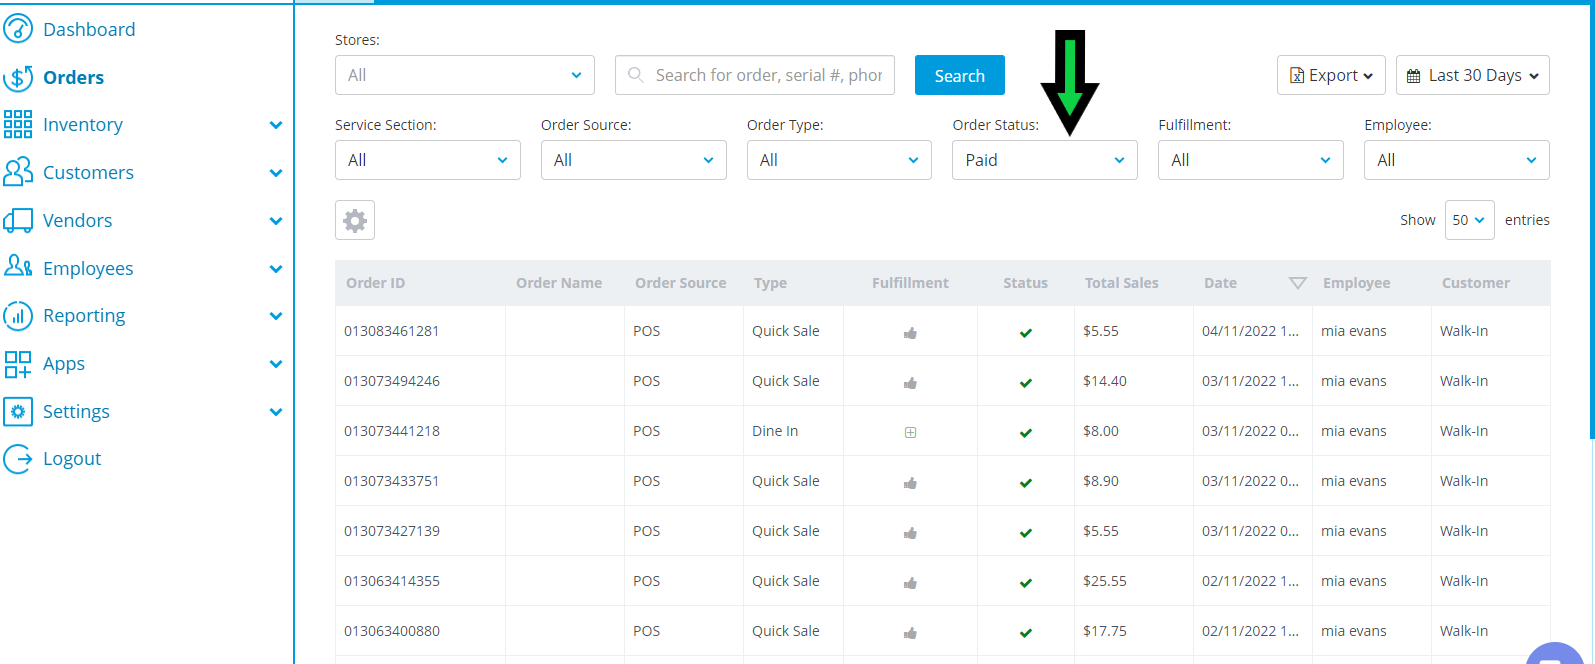Click green checkmark status of order 013083461281
Image resolution: width=1595 pixels, height=664 pixels.
pos(1025,332)
